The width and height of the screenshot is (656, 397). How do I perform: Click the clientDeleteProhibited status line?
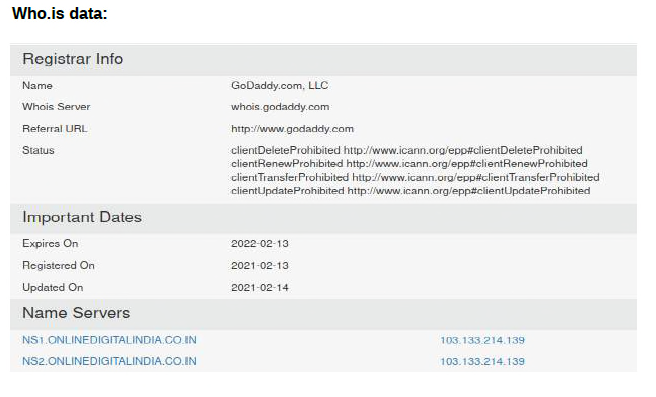[407, 150]
